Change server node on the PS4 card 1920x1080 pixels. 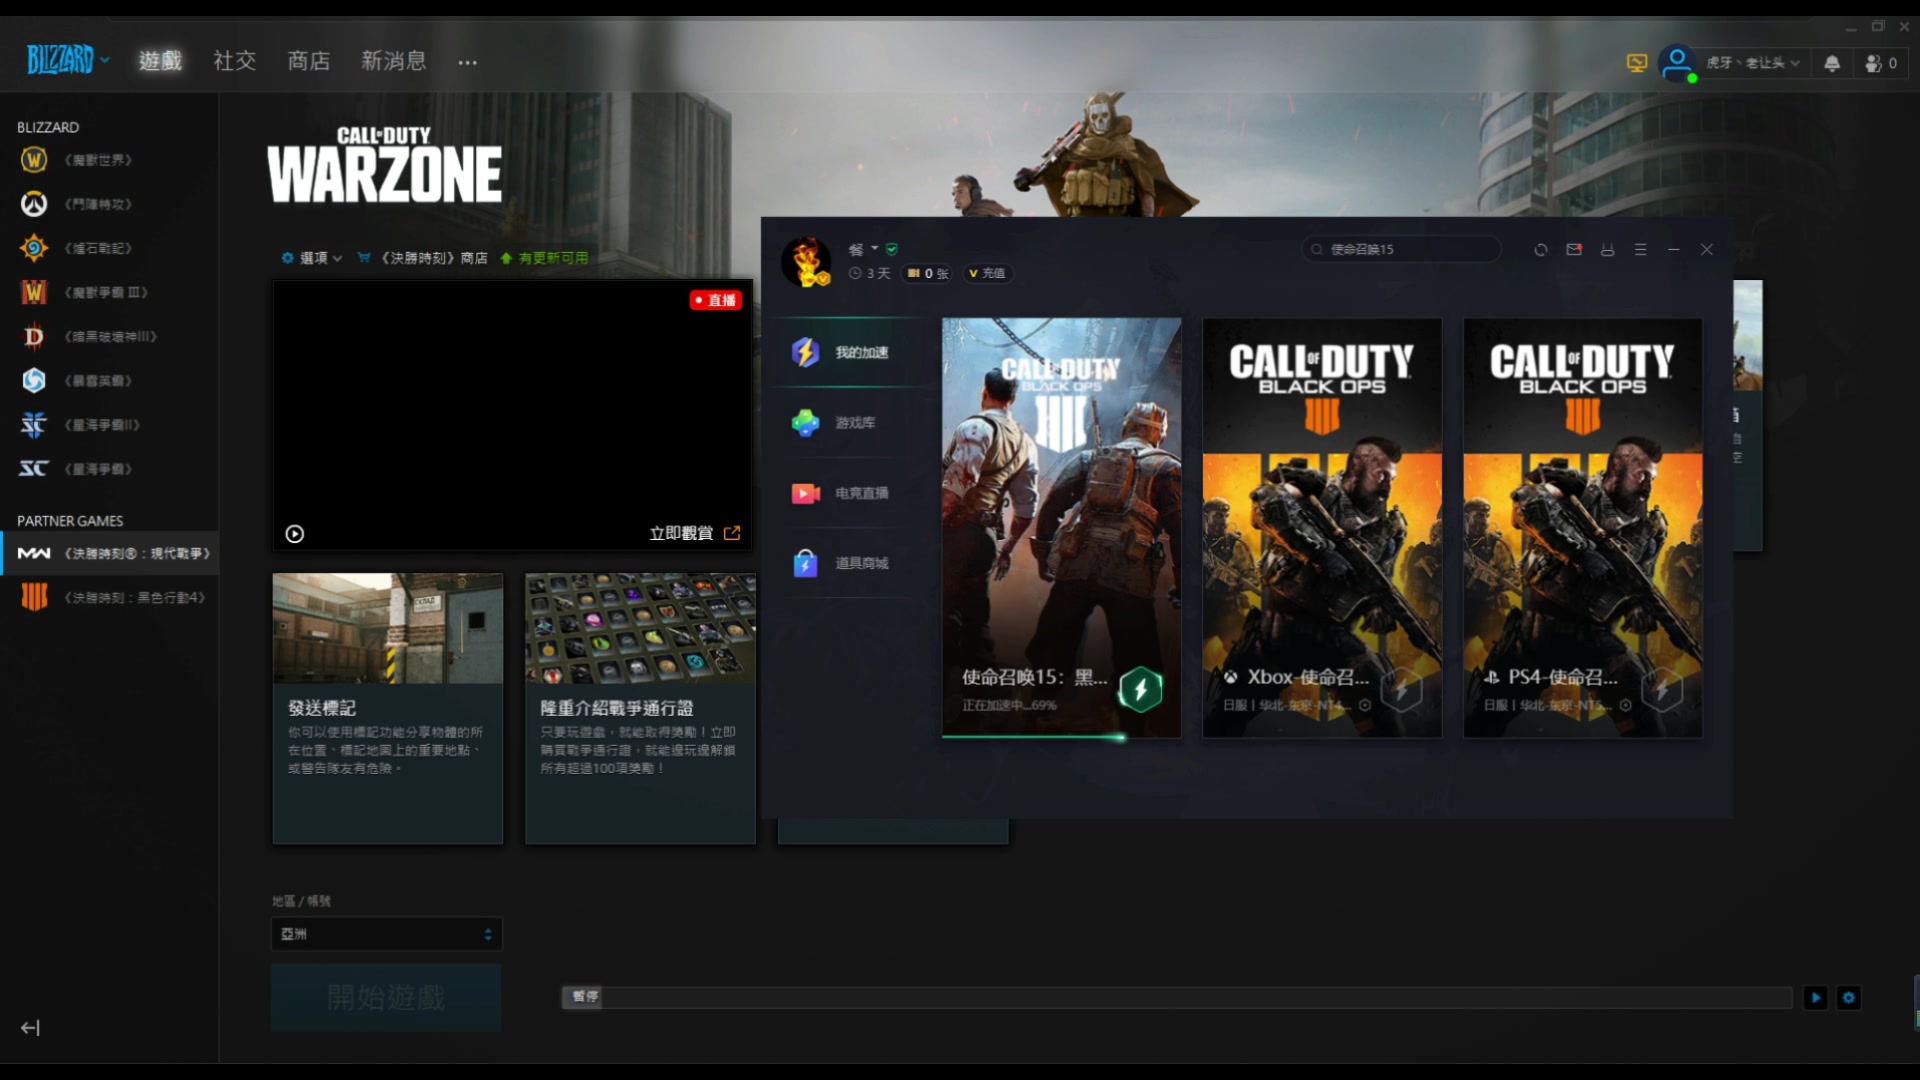pos(1626,705)
